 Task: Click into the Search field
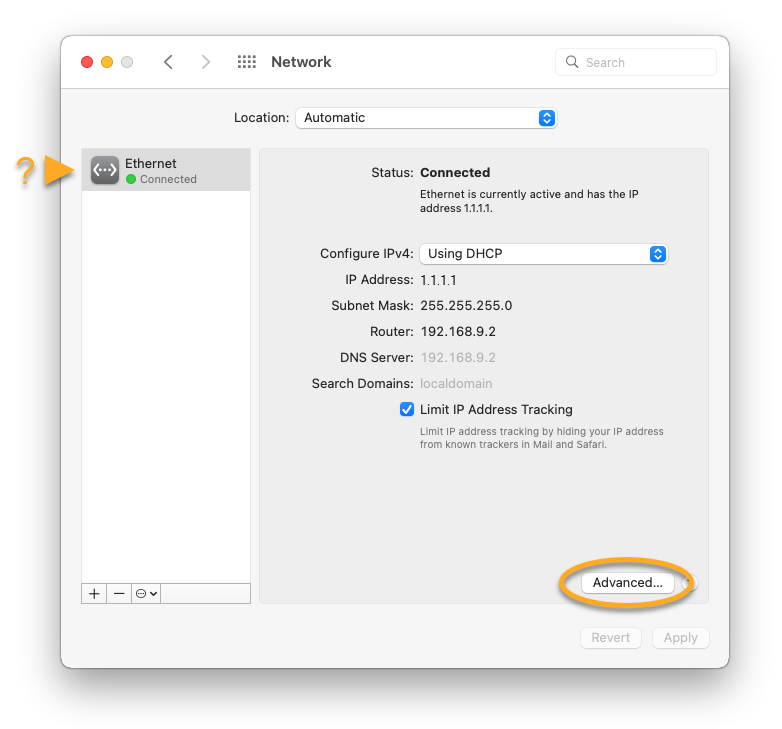[645, 62]
